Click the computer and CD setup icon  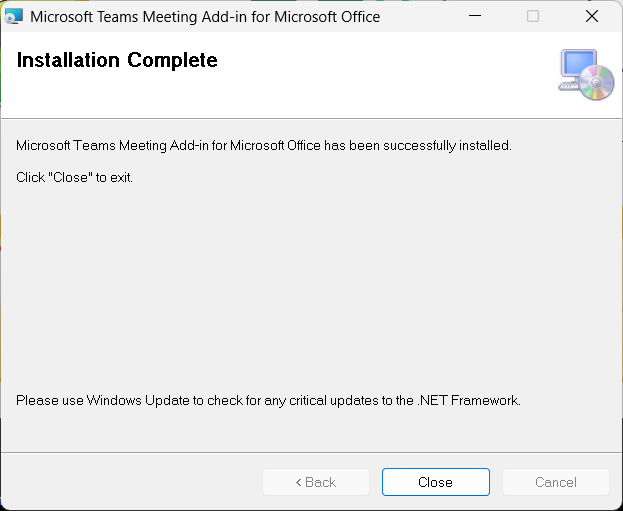(x=585, y=75)
